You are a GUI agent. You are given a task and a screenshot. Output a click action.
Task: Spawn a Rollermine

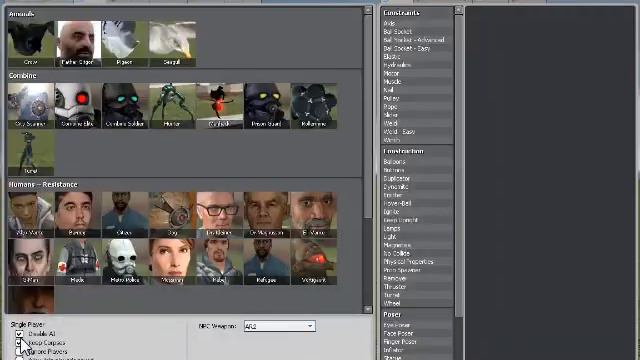point(314,106)
